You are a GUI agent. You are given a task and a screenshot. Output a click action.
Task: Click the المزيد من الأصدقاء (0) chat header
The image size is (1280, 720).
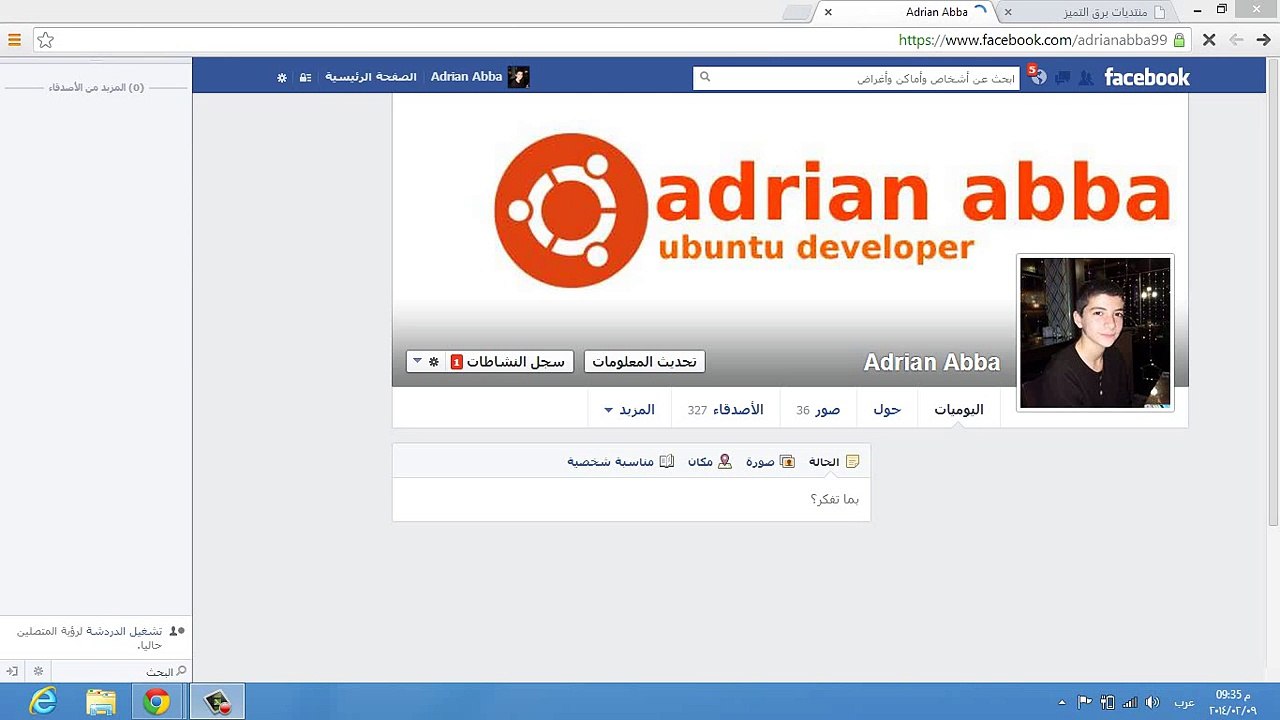tap(96, 87)
